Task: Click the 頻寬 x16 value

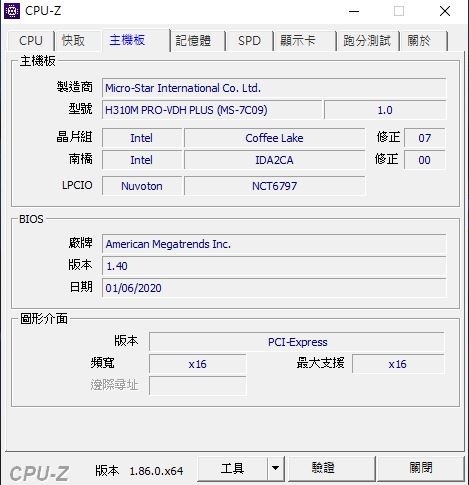Action: (198, 364)
